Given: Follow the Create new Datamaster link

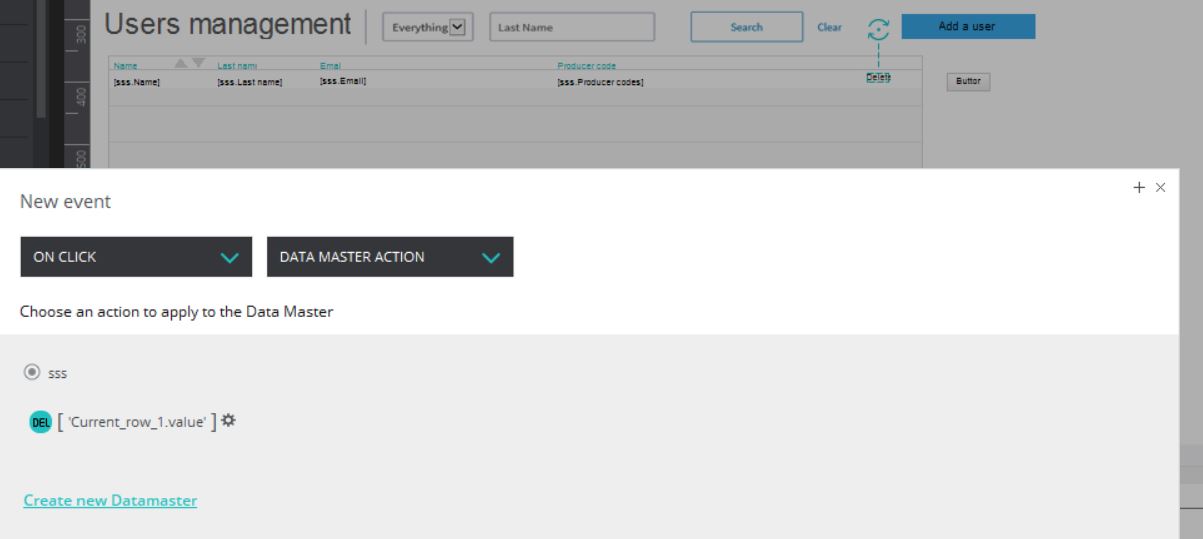Looking at the screenshot, I should tap(110, 500).
